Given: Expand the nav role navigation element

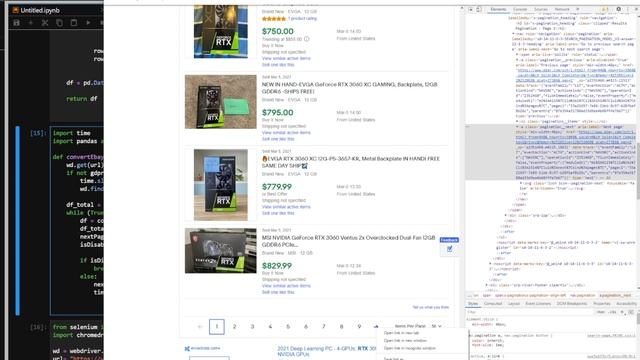Looking at the screenshot, I should coord(514,33).
